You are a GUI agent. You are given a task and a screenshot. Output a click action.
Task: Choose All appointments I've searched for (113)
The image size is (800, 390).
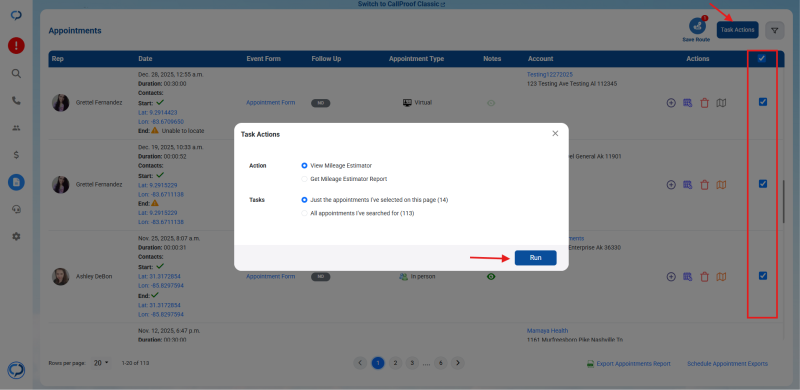pos(305,213)
